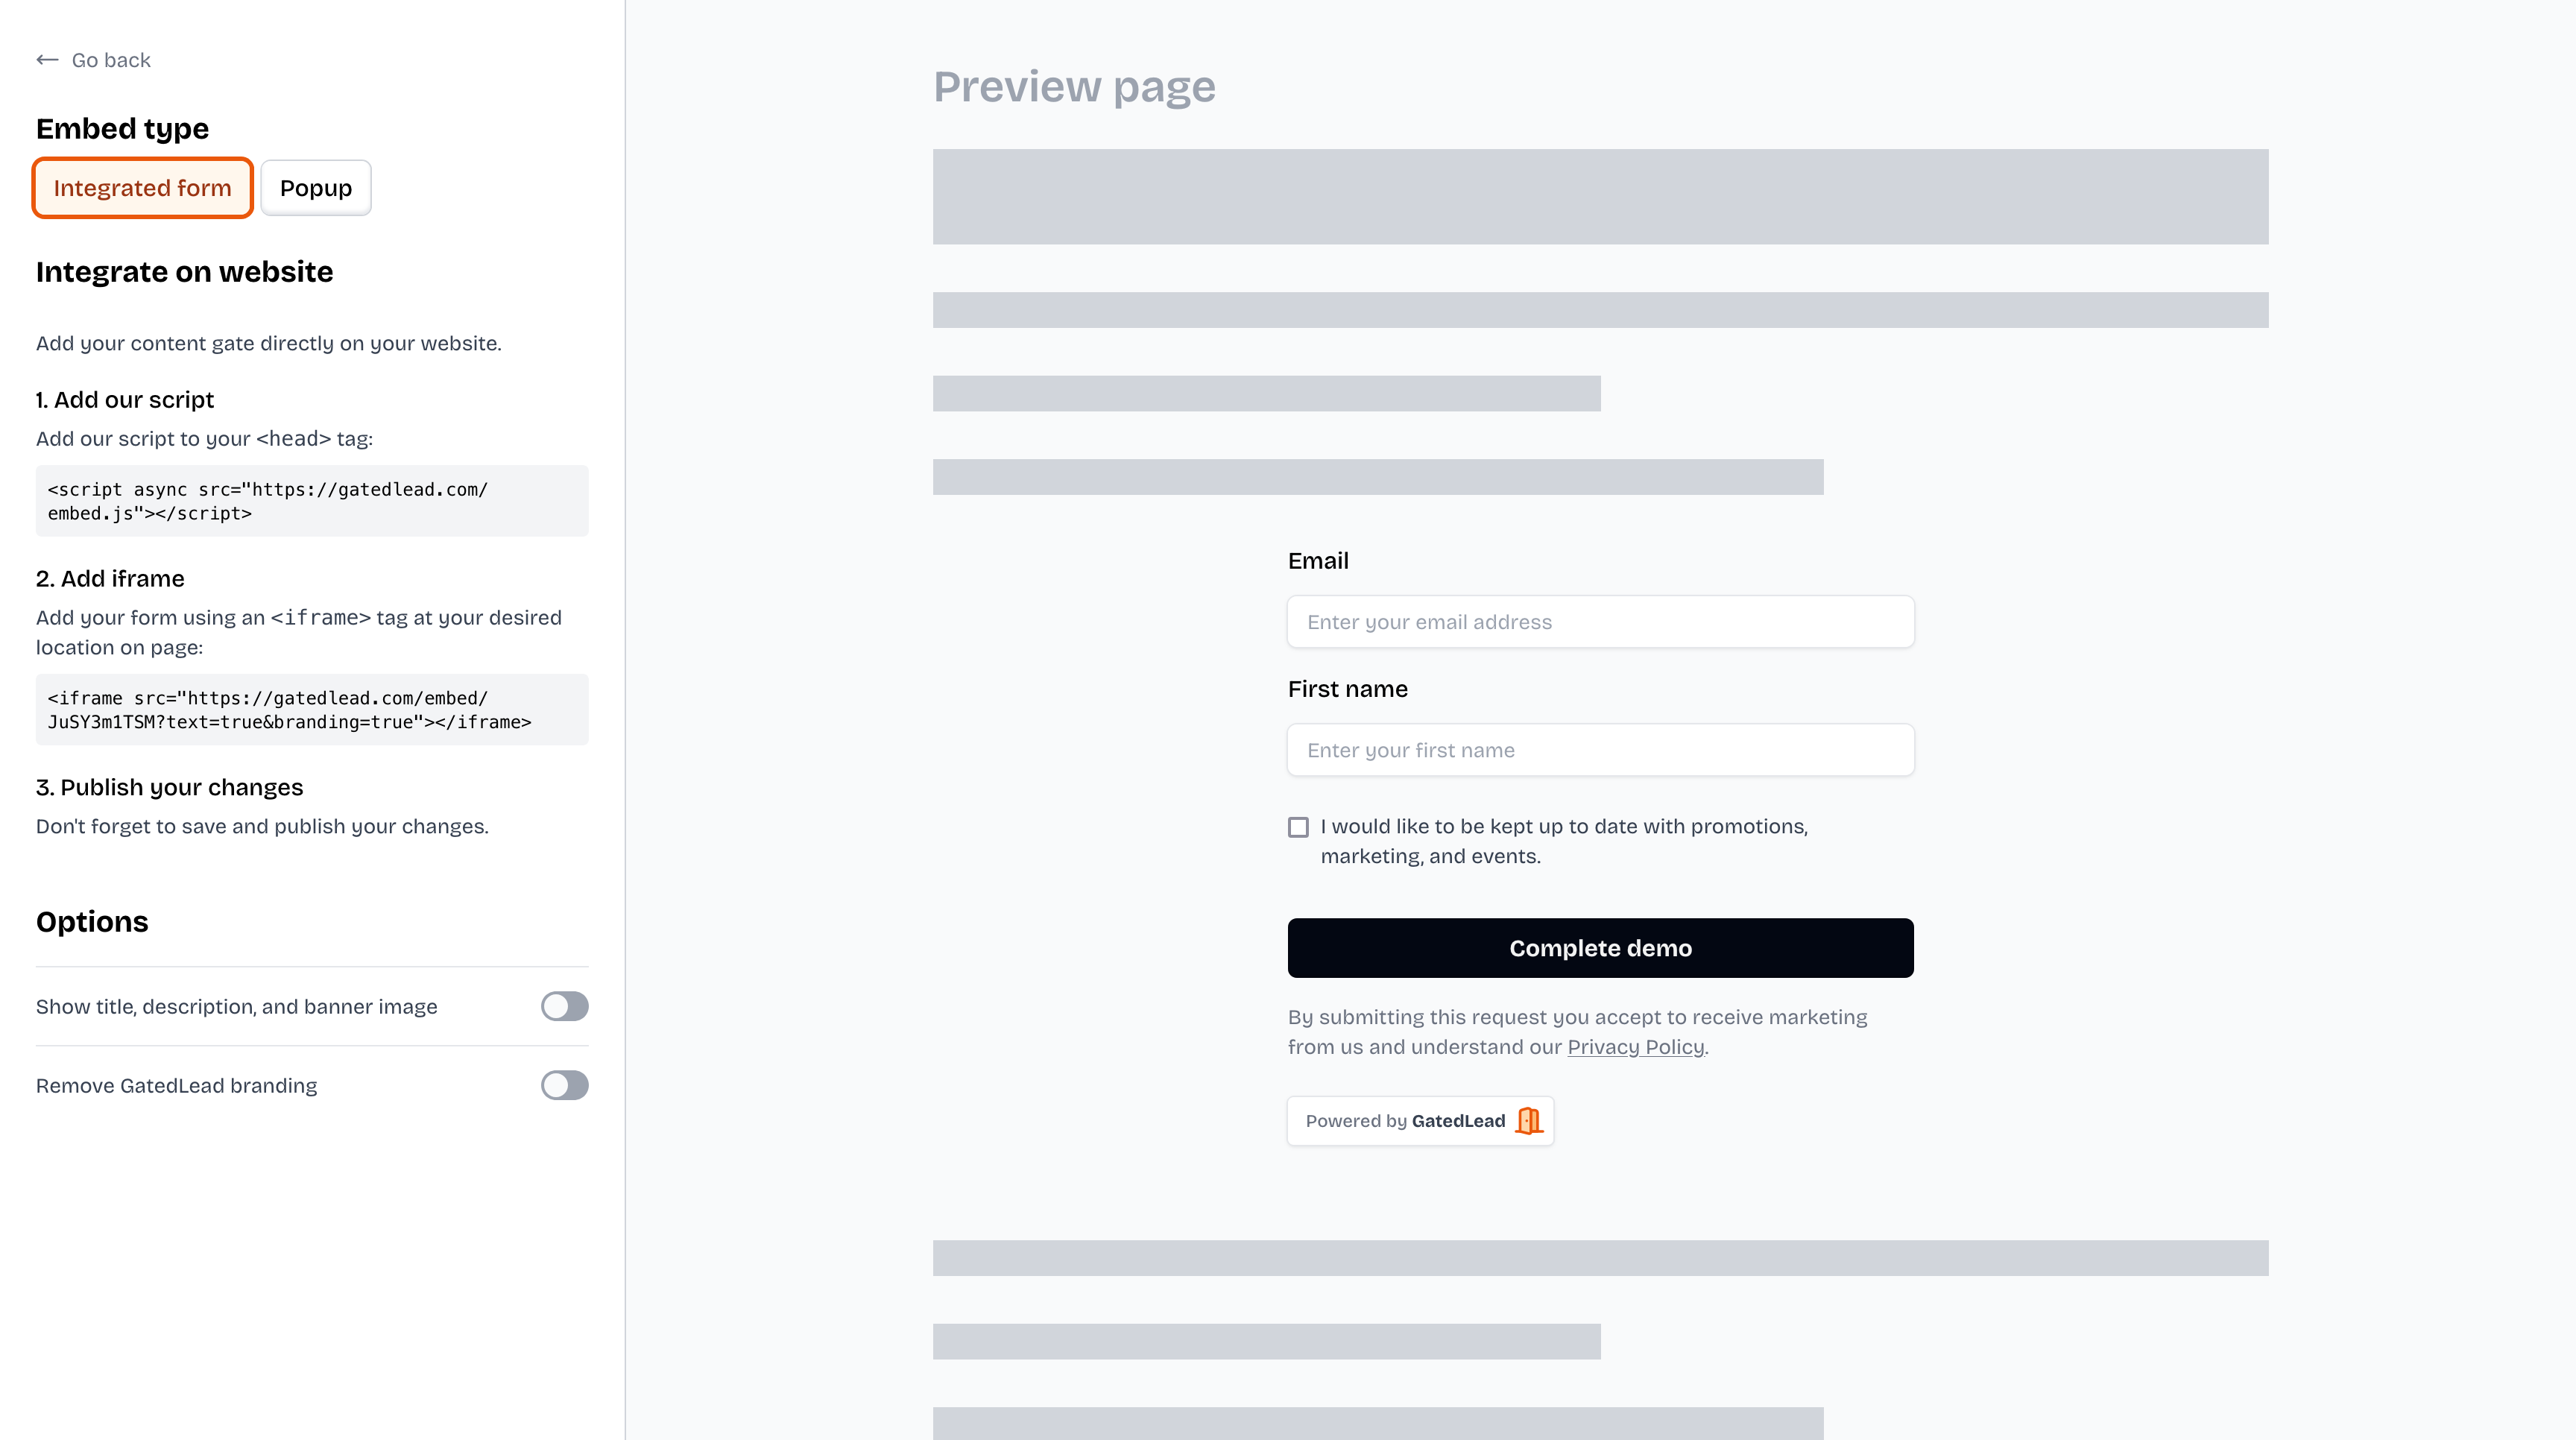
Task: Enable Show title, description, and banner image
Action: [x=564, y=1006]
